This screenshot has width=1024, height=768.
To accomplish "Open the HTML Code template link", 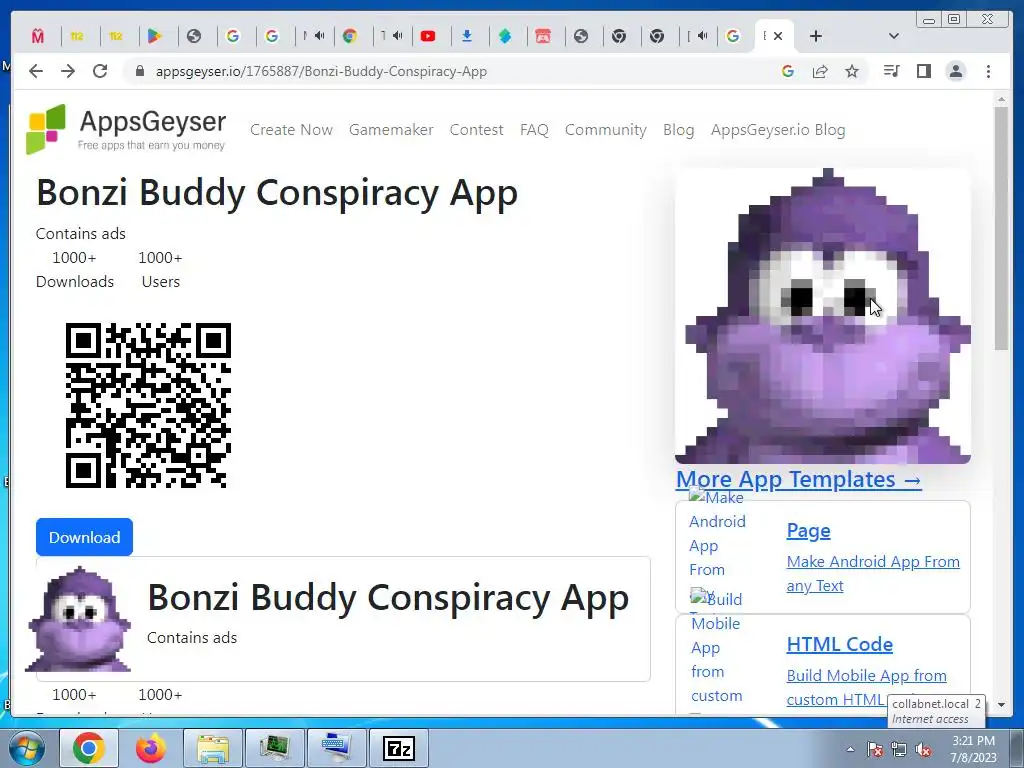I will (x=839, y=644).
